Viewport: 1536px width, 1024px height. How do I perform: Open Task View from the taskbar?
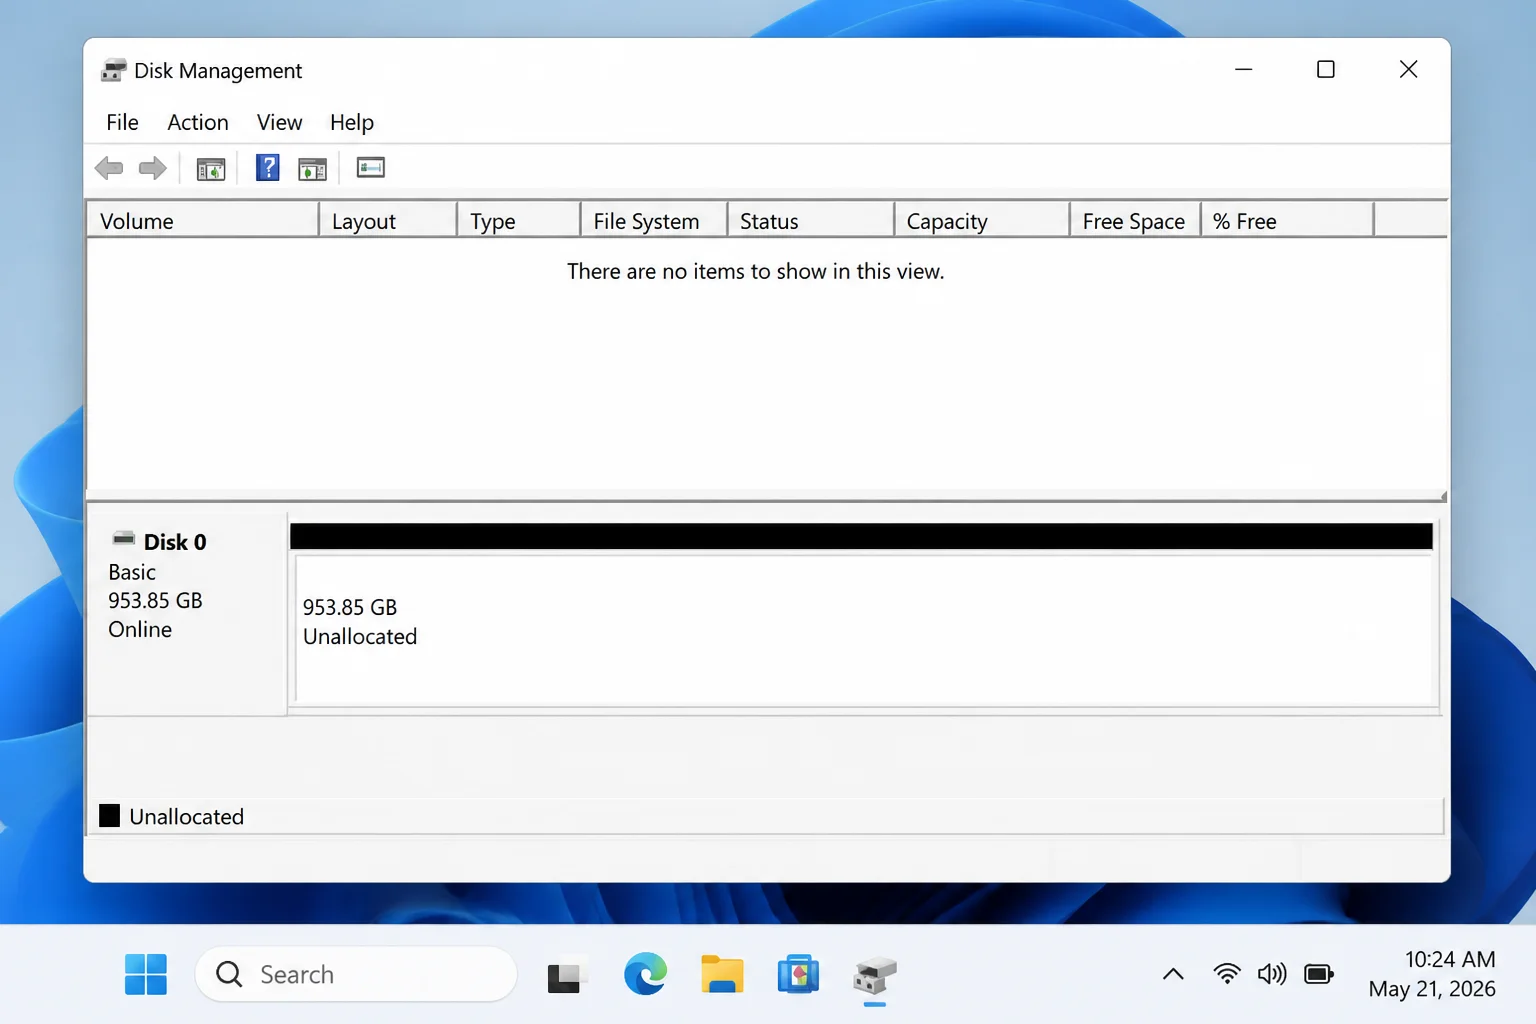click(565, 976)
